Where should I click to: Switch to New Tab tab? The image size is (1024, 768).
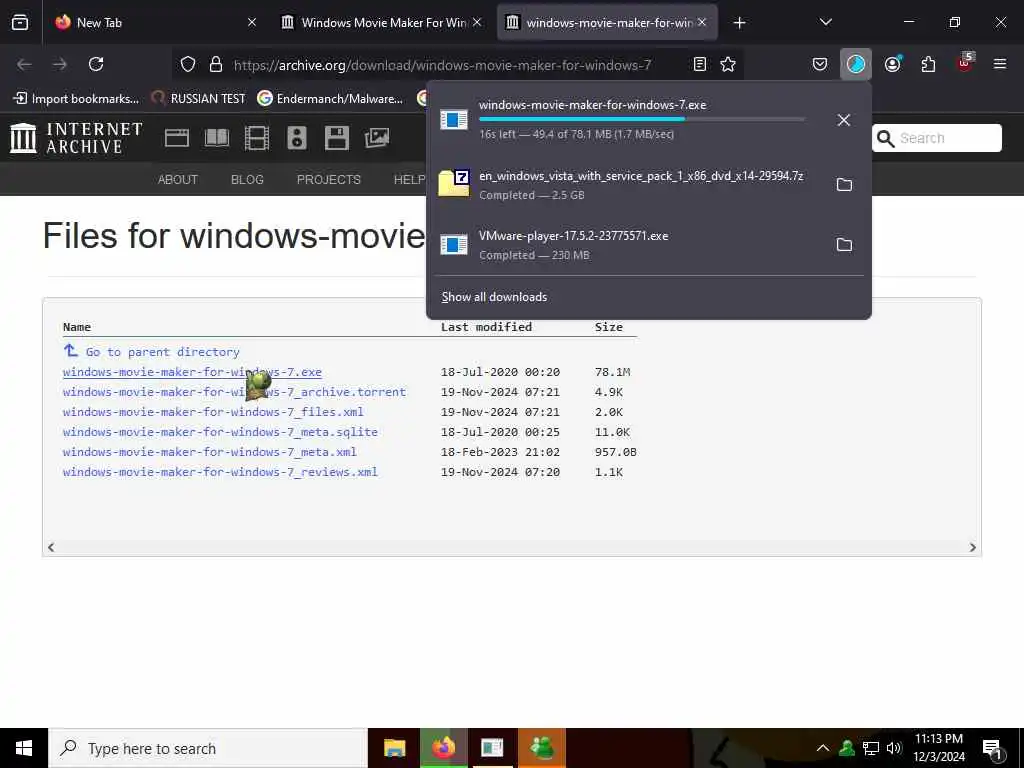click(150, 22)
